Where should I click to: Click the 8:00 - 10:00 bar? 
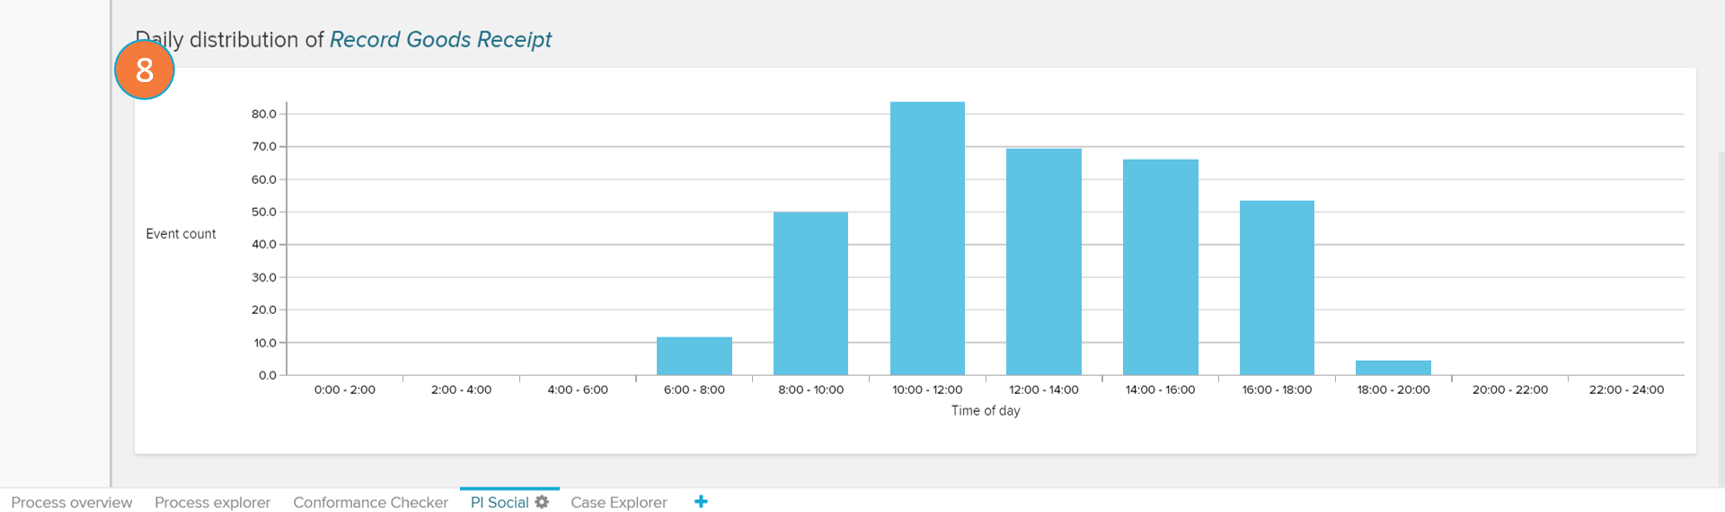tap(810, 294)
